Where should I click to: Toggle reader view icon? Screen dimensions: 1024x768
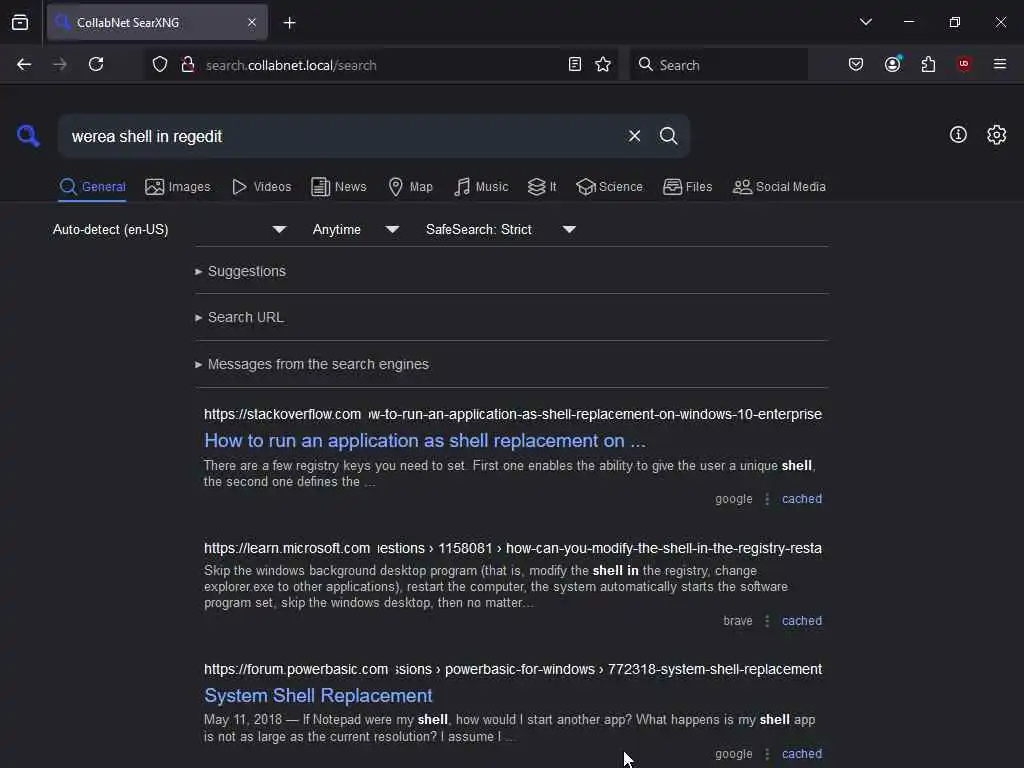click(575, 64)
